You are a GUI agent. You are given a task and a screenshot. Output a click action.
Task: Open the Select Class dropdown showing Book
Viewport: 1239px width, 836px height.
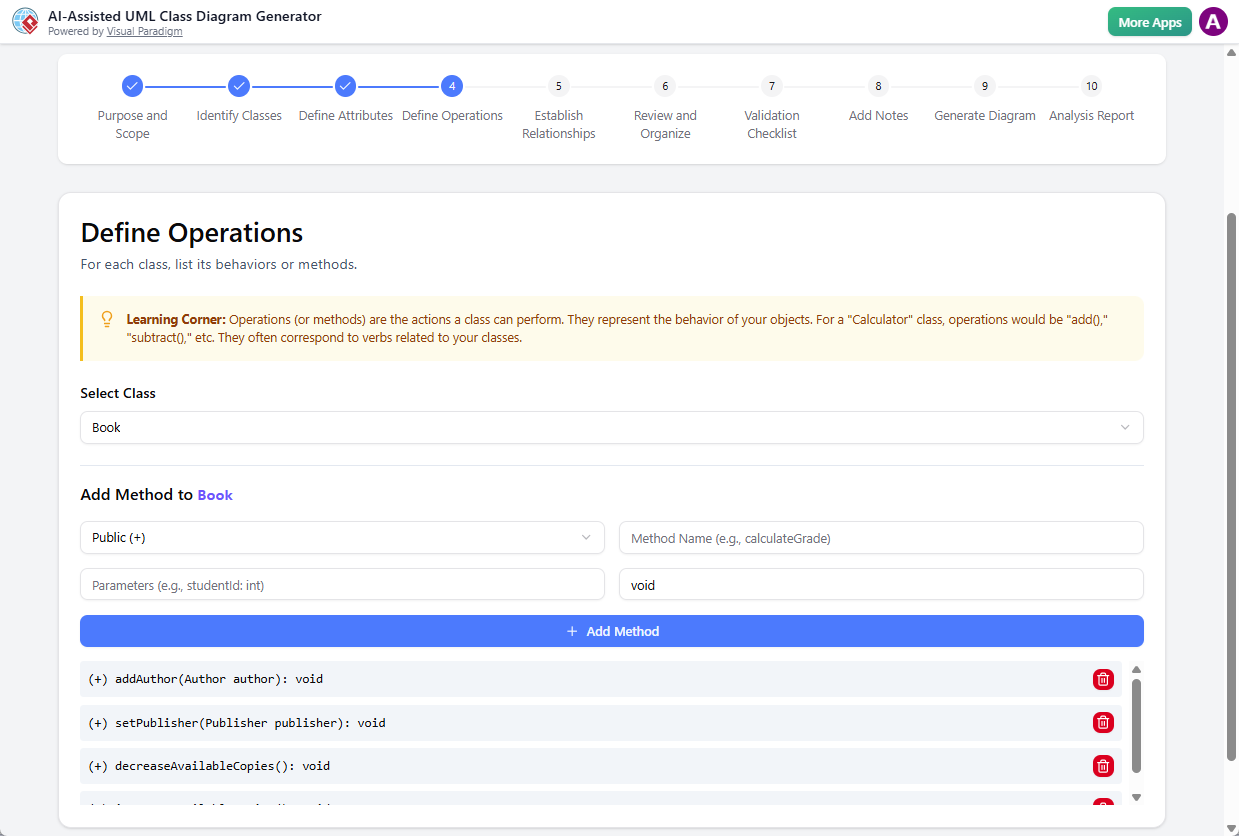coord(612,427)
